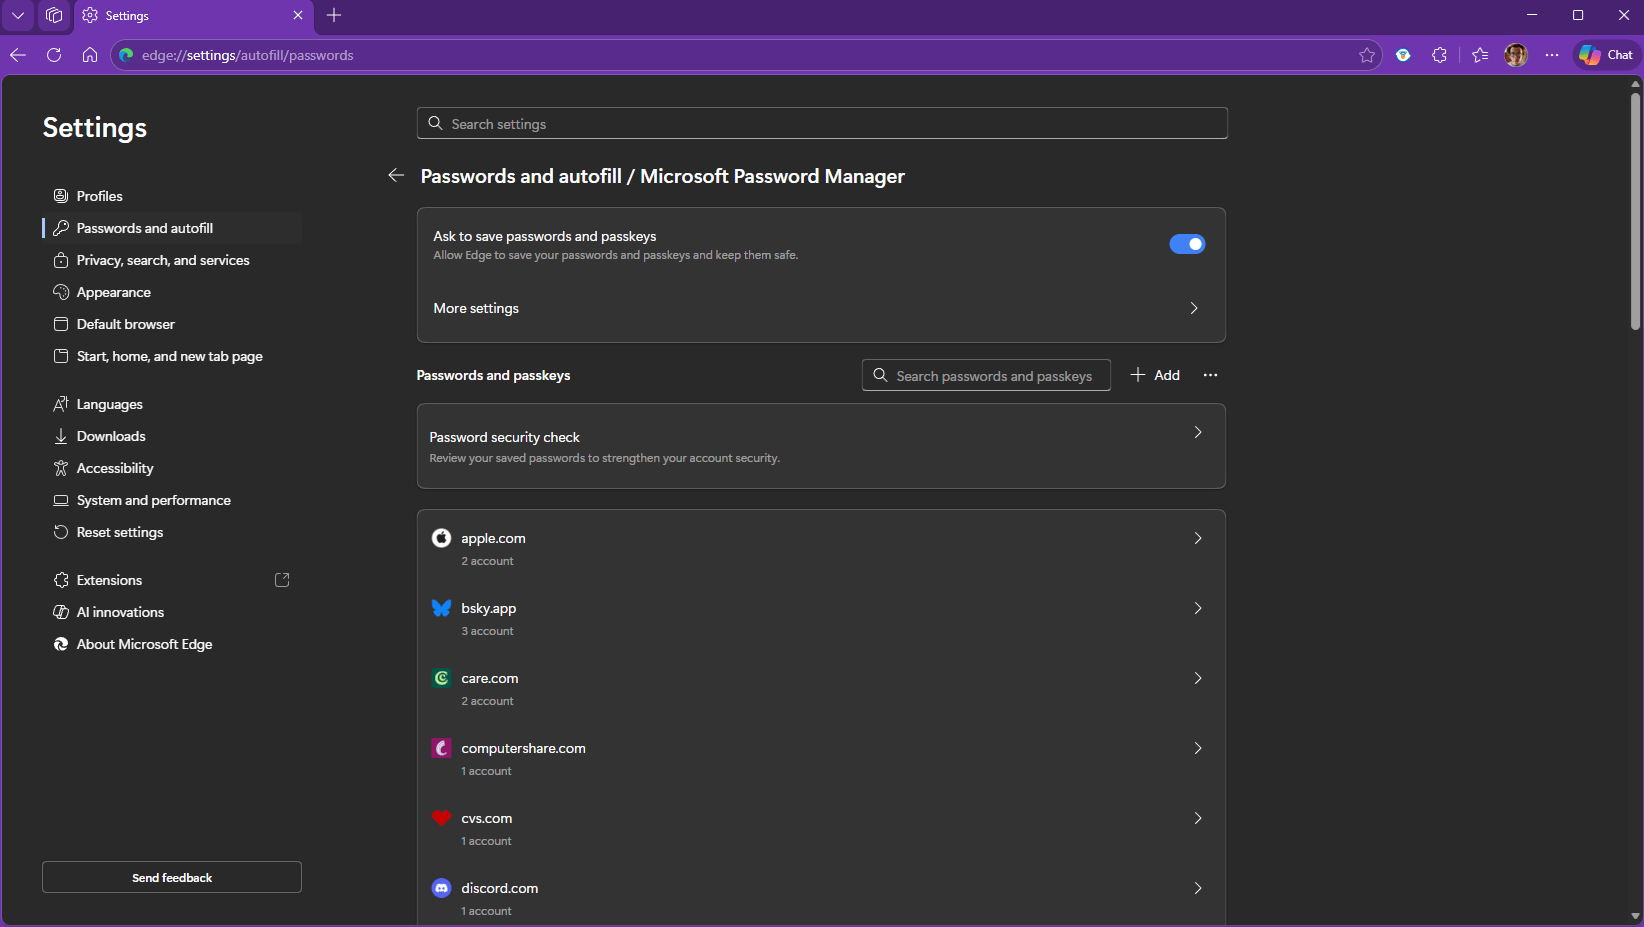This screenshot has width=1644, height=927.
Task: Close the Settings tab
Action: point(298,15)
